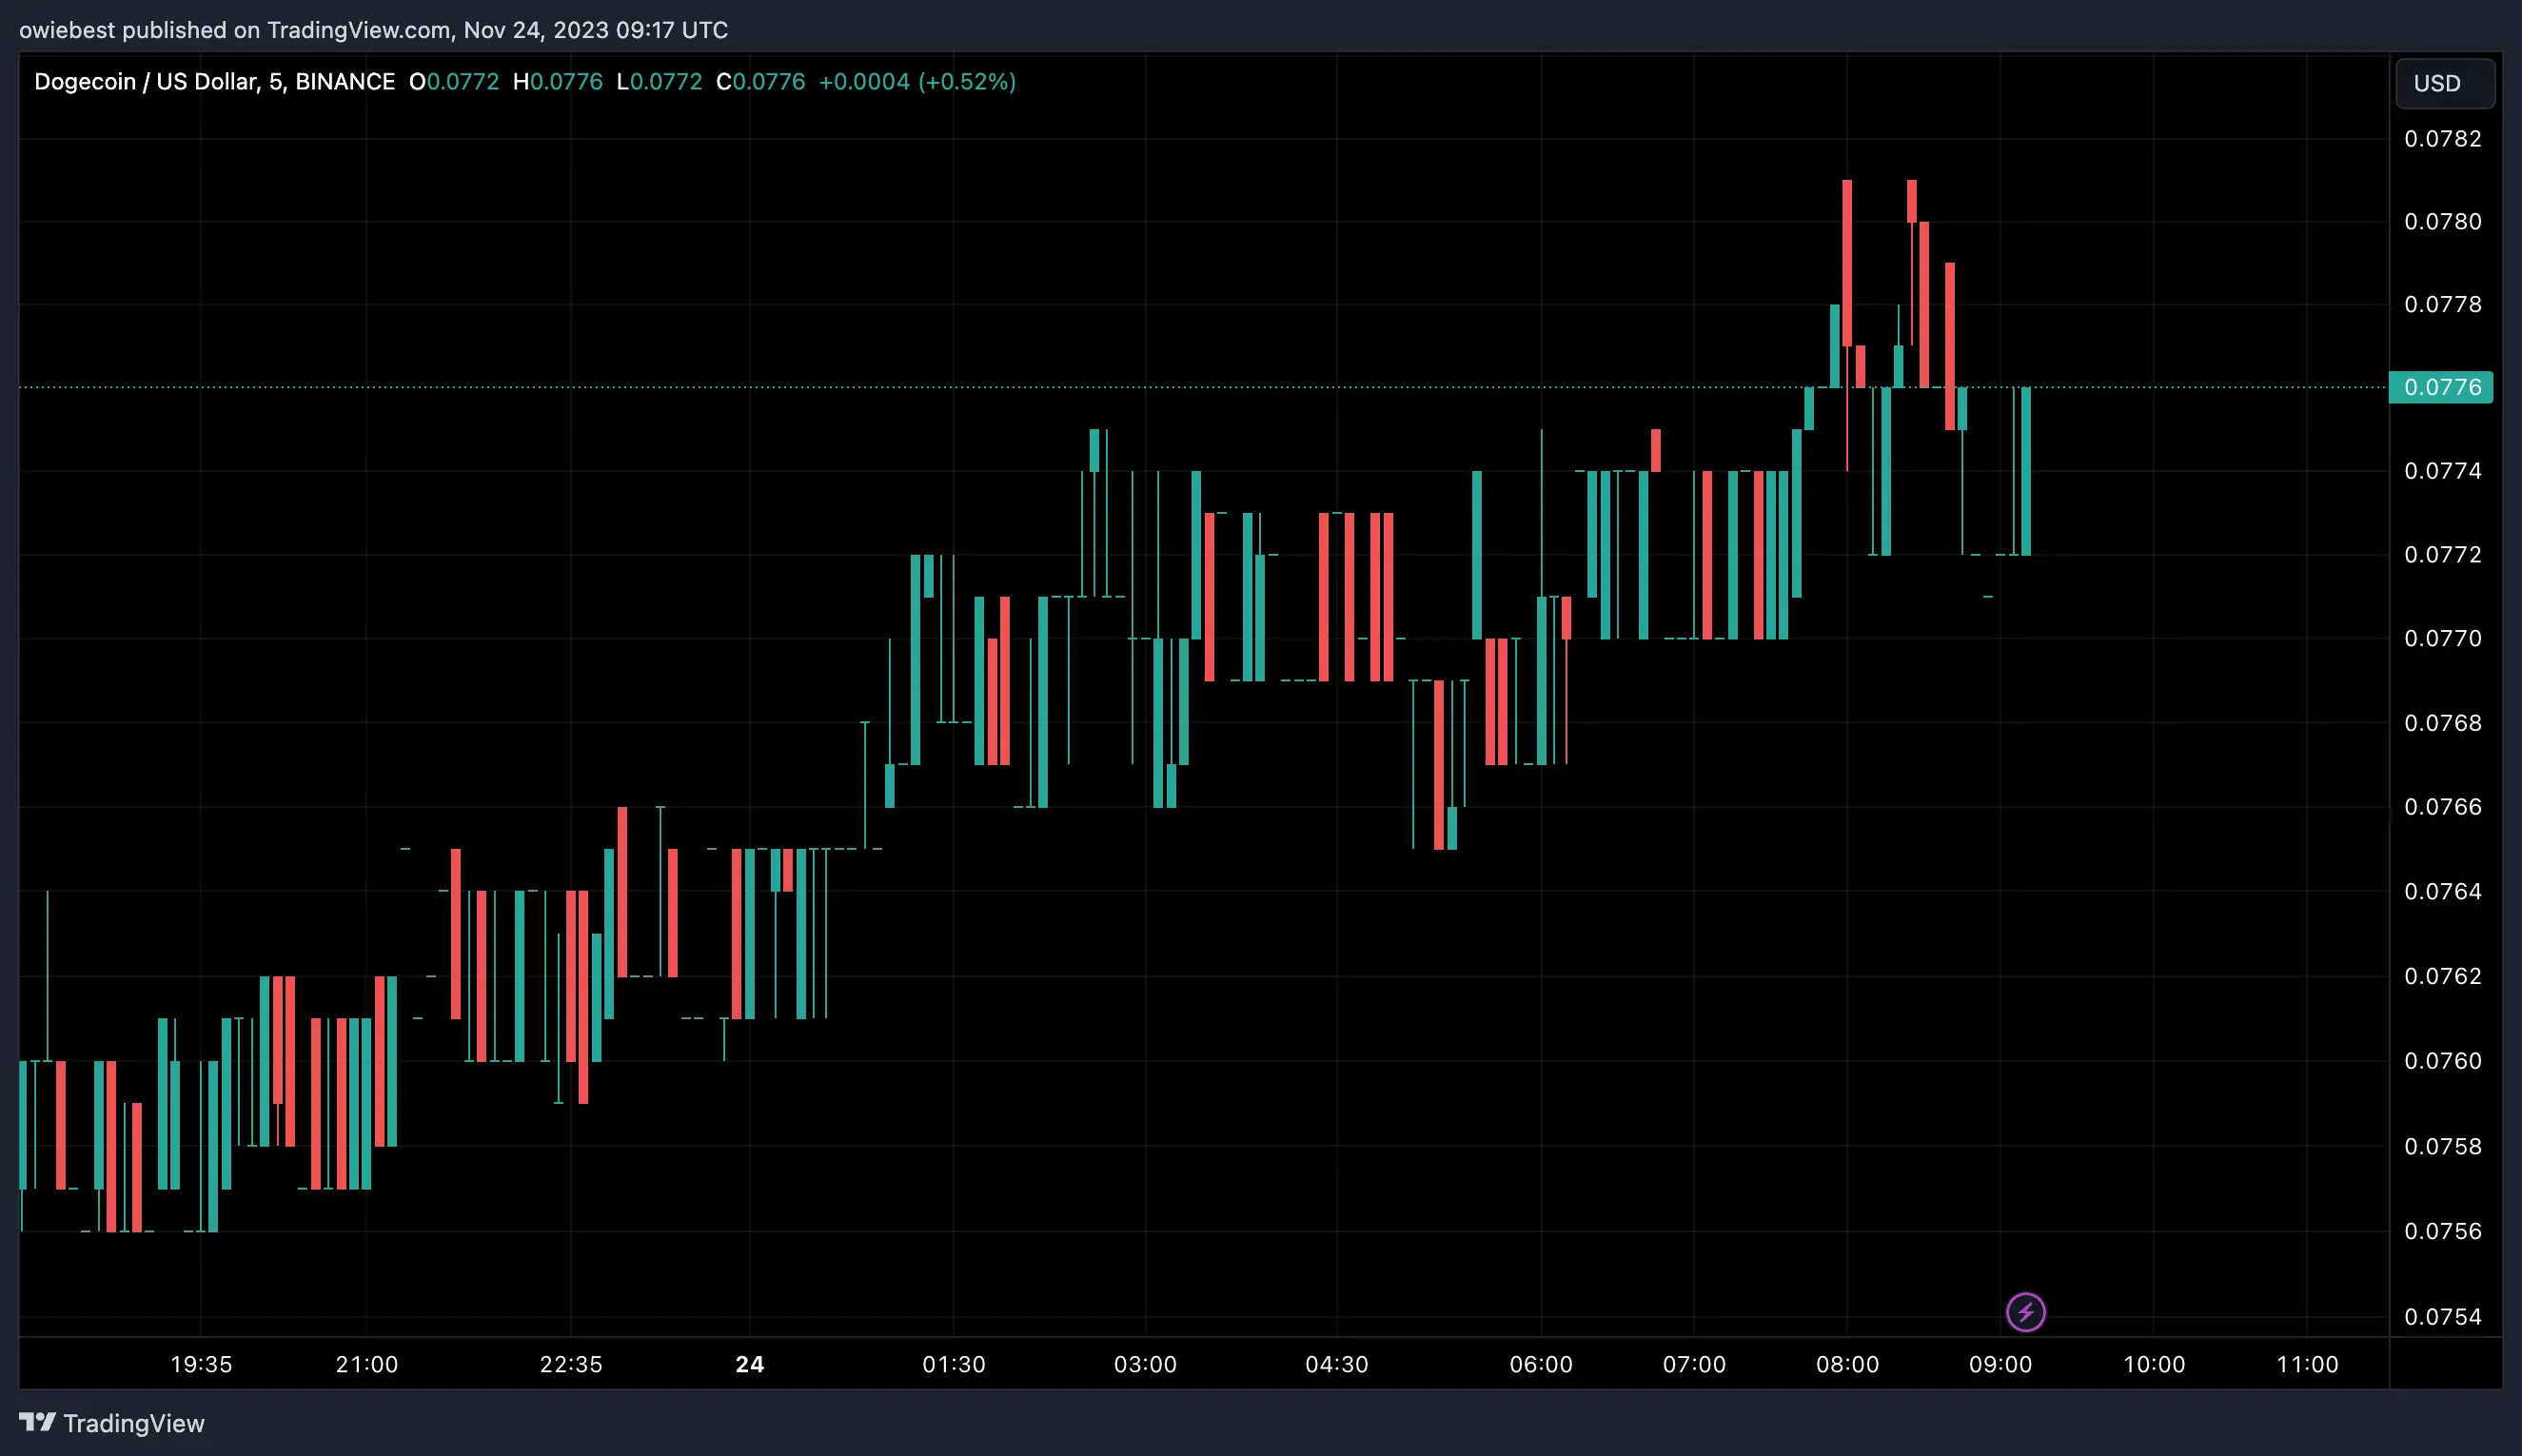This screenshot has width=2522, height=1456.
Task: Click the green close value C0.0776
Action: pos(763,81)
